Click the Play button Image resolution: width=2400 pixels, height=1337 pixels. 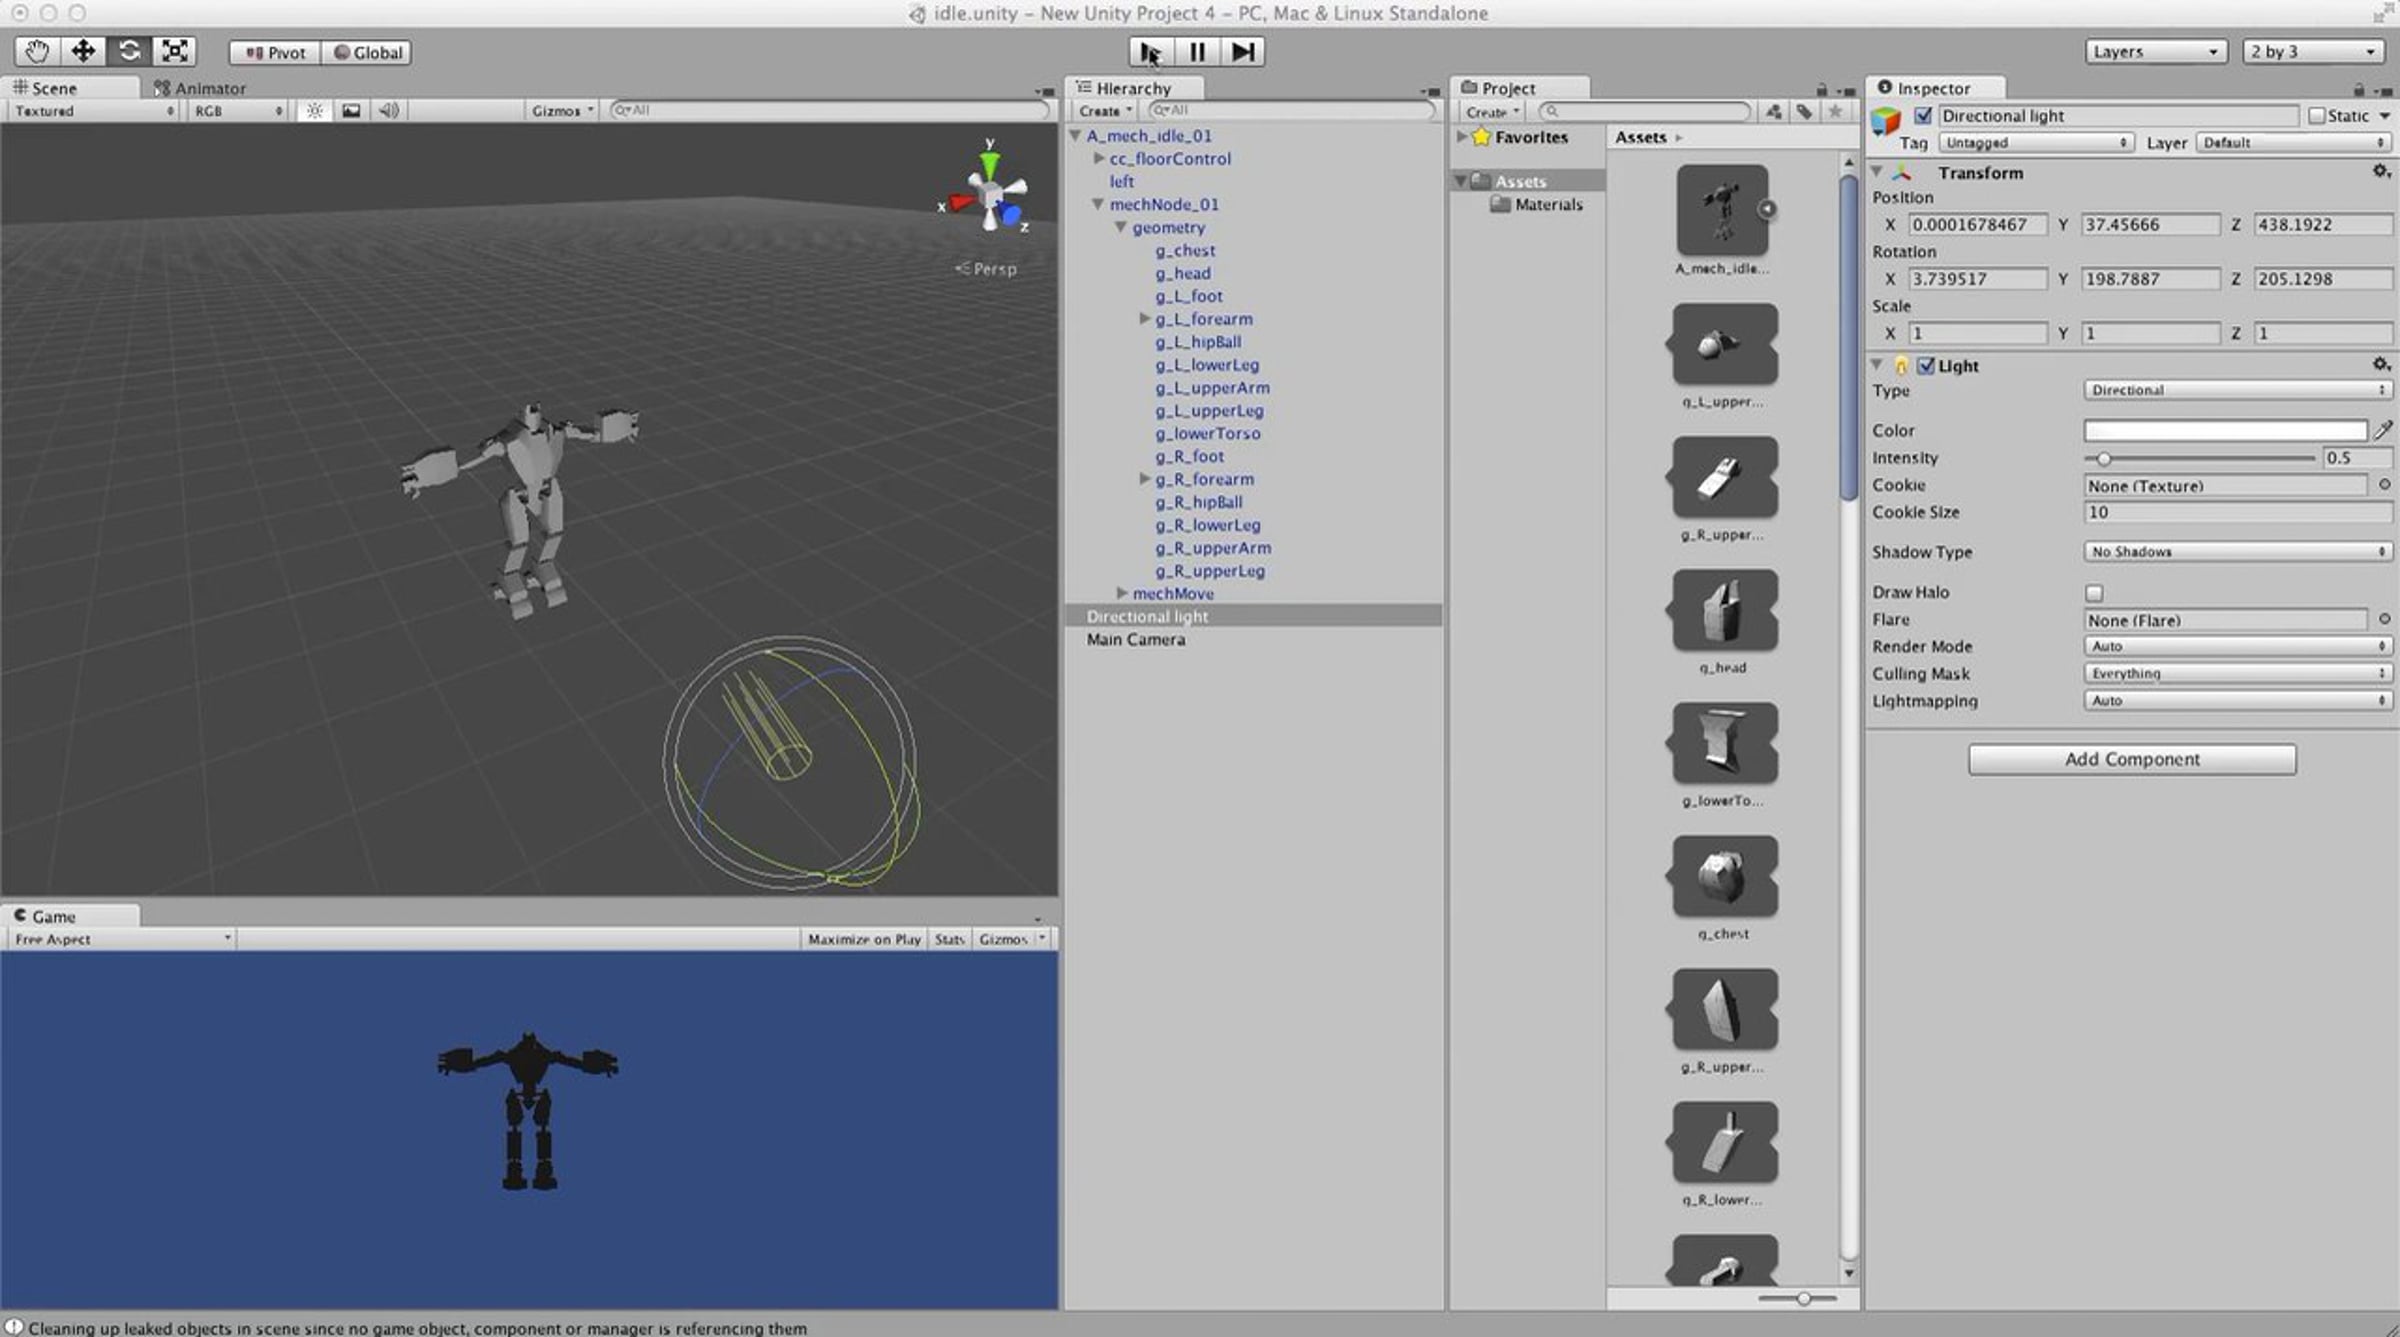tap(1151, 52)
